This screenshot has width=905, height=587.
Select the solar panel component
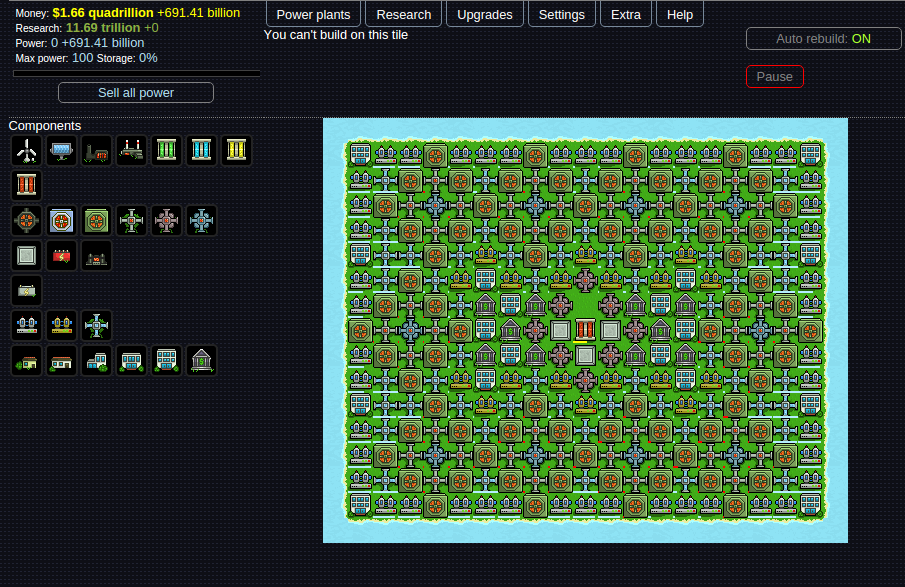coord(61,151)
